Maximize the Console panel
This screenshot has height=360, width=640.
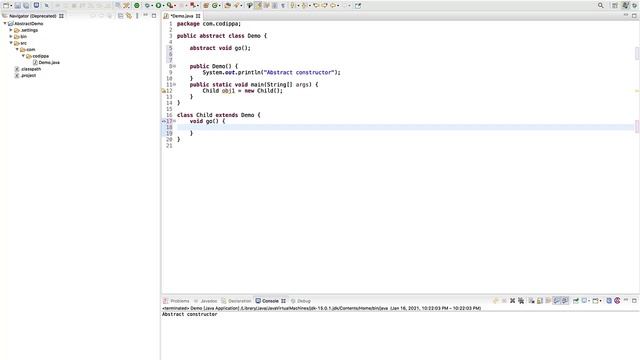(x=634, y=300)
